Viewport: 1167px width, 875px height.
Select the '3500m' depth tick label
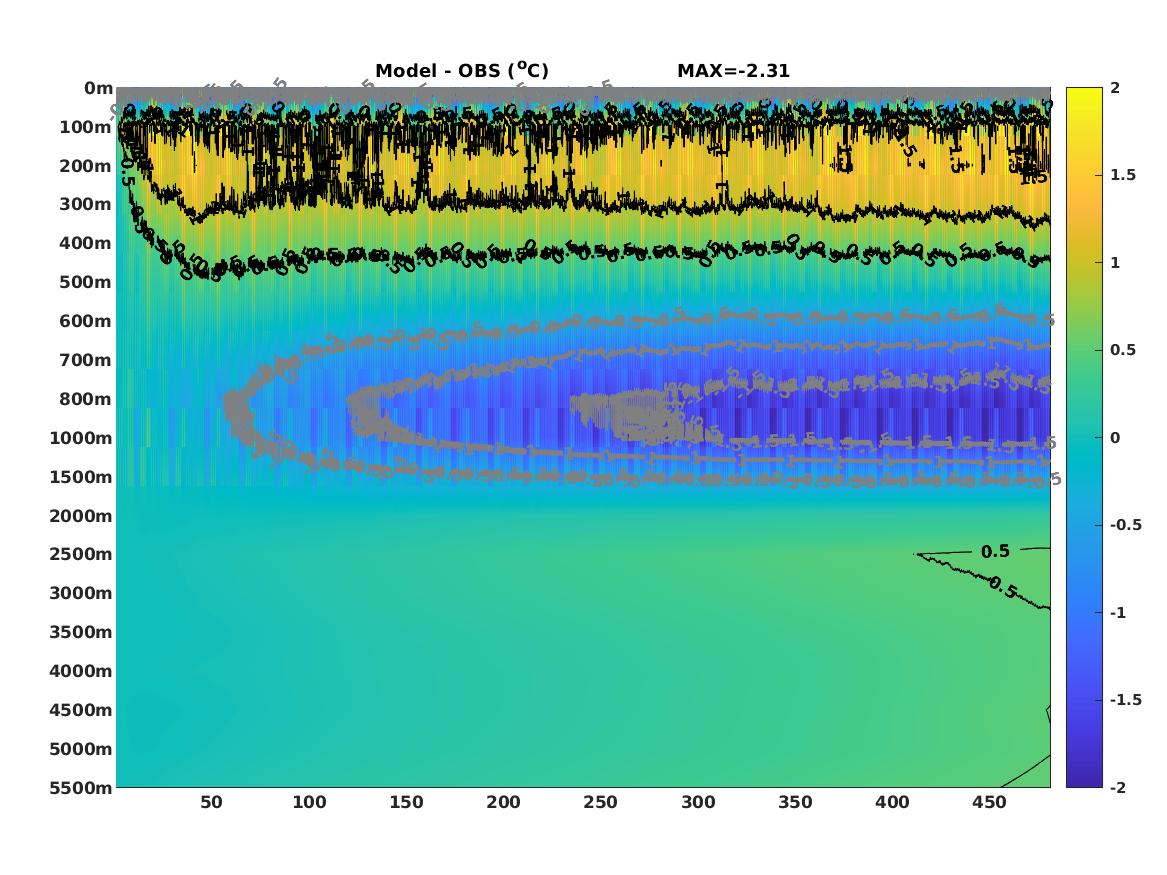point(81,632)
